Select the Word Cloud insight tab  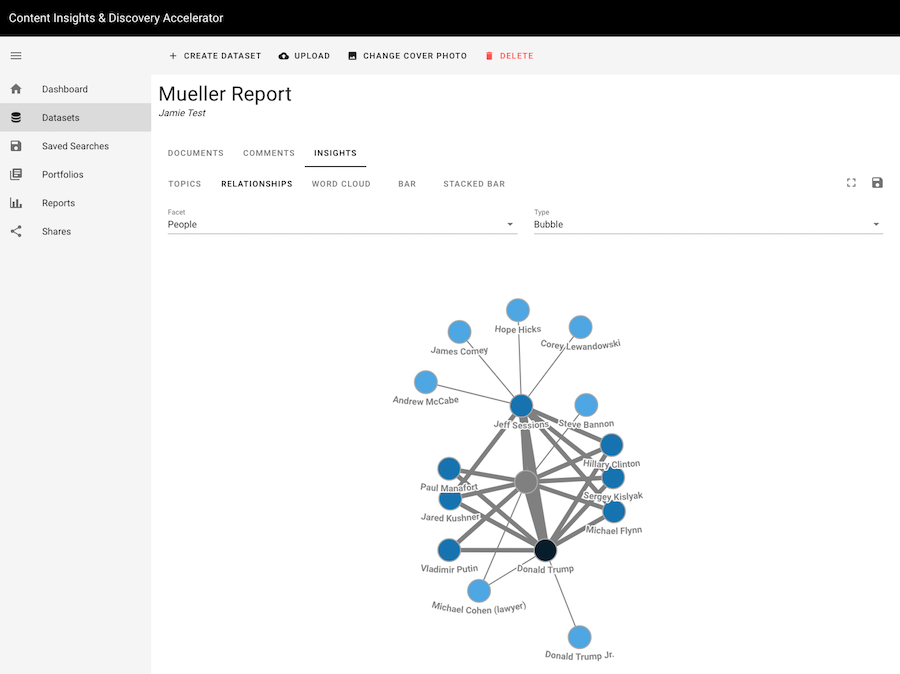[341, 184]
